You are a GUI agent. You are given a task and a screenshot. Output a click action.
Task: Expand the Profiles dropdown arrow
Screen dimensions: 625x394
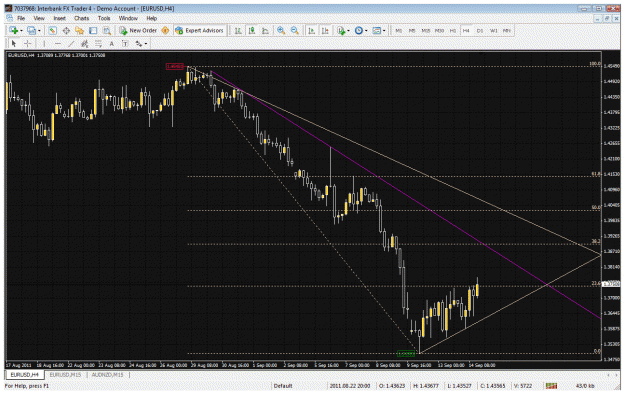coord(39,31)
